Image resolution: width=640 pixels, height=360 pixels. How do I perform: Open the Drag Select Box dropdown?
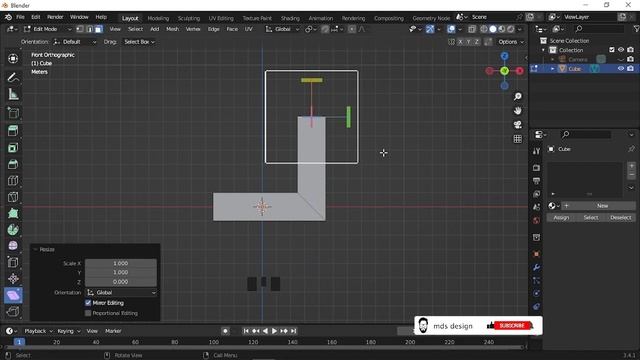coord(139,42)
